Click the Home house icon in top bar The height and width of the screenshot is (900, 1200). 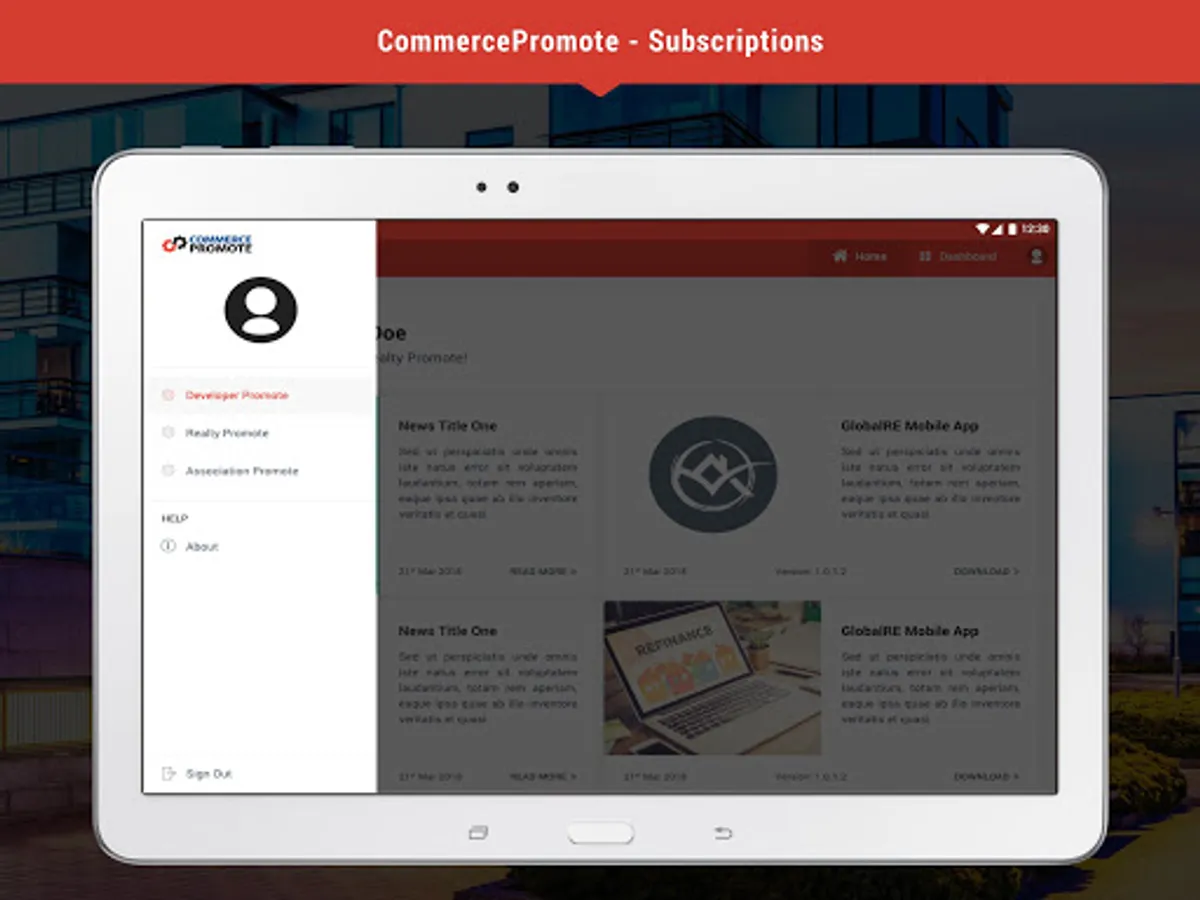pos(840,256)
